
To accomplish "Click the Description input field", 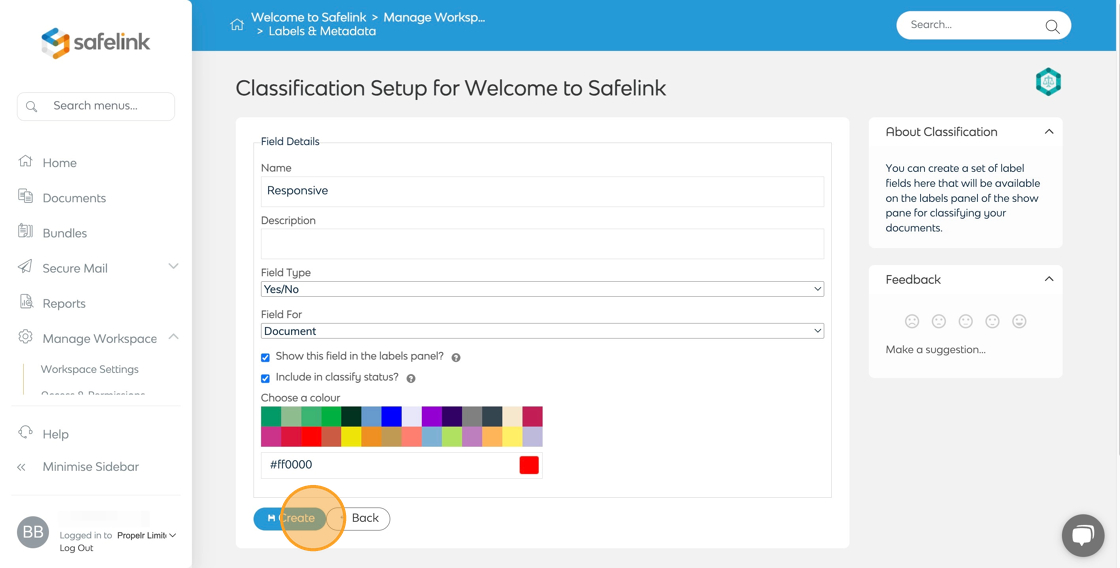I will click(542, 243).
